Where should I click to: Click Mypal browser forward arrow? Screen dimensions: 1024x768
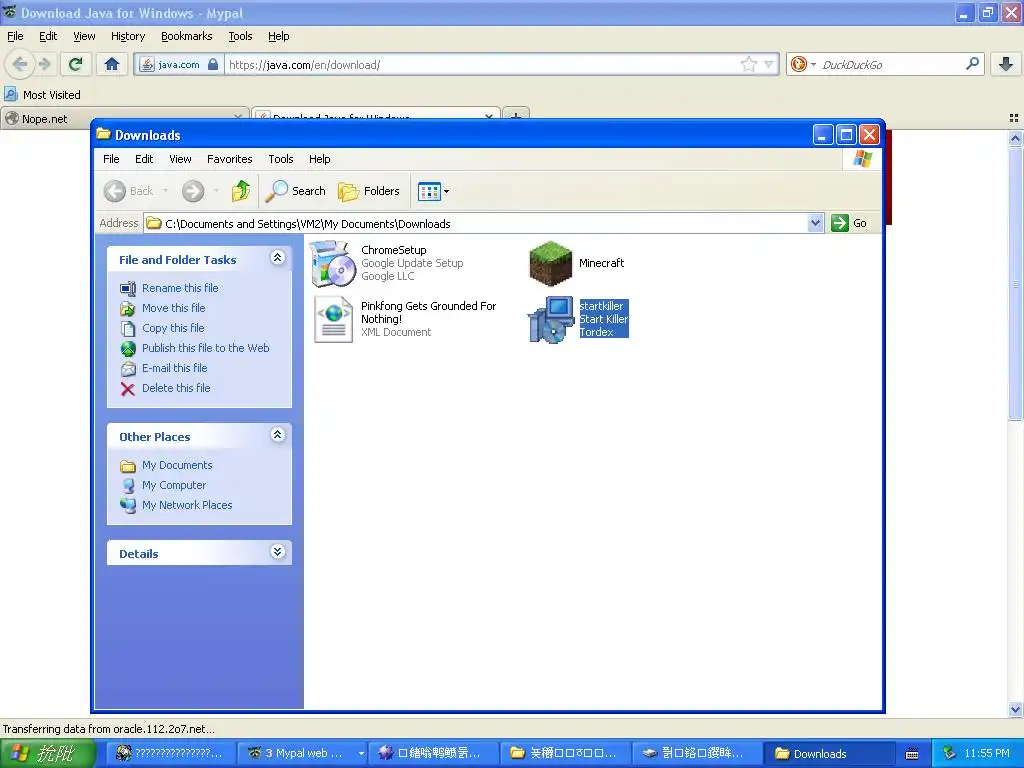(44, 64)
